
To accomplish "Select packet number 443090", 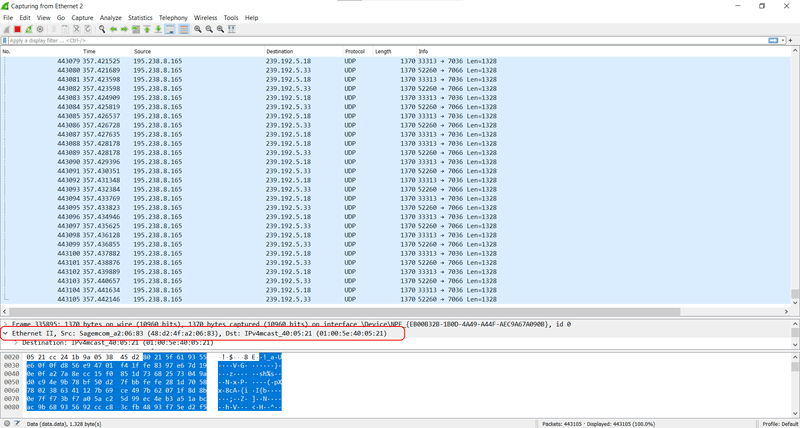I will pyautogui.click(x=395, y=162).
